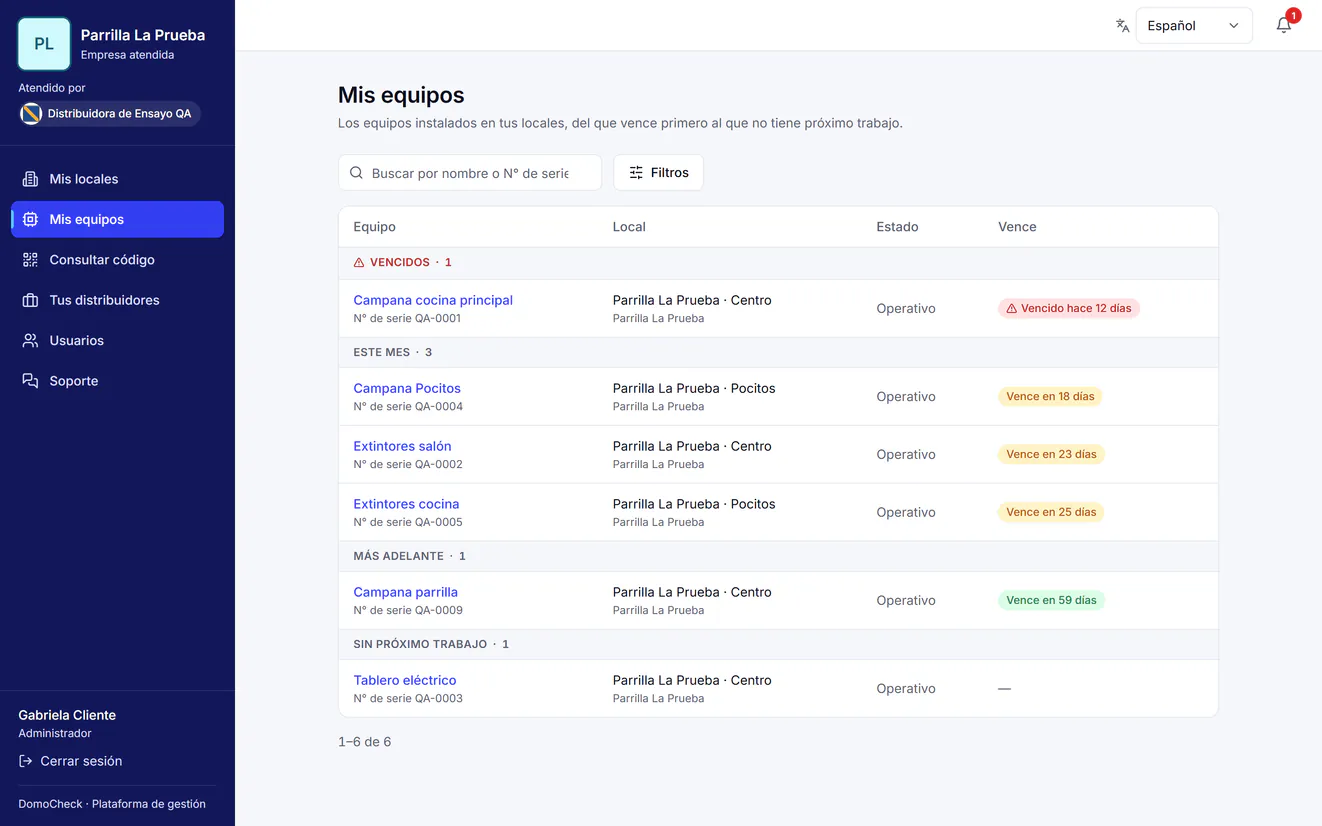Click the Distribuidora de Ensayo QA logo
Screen dimensions: 1322x826
click(x=31, y=114)
